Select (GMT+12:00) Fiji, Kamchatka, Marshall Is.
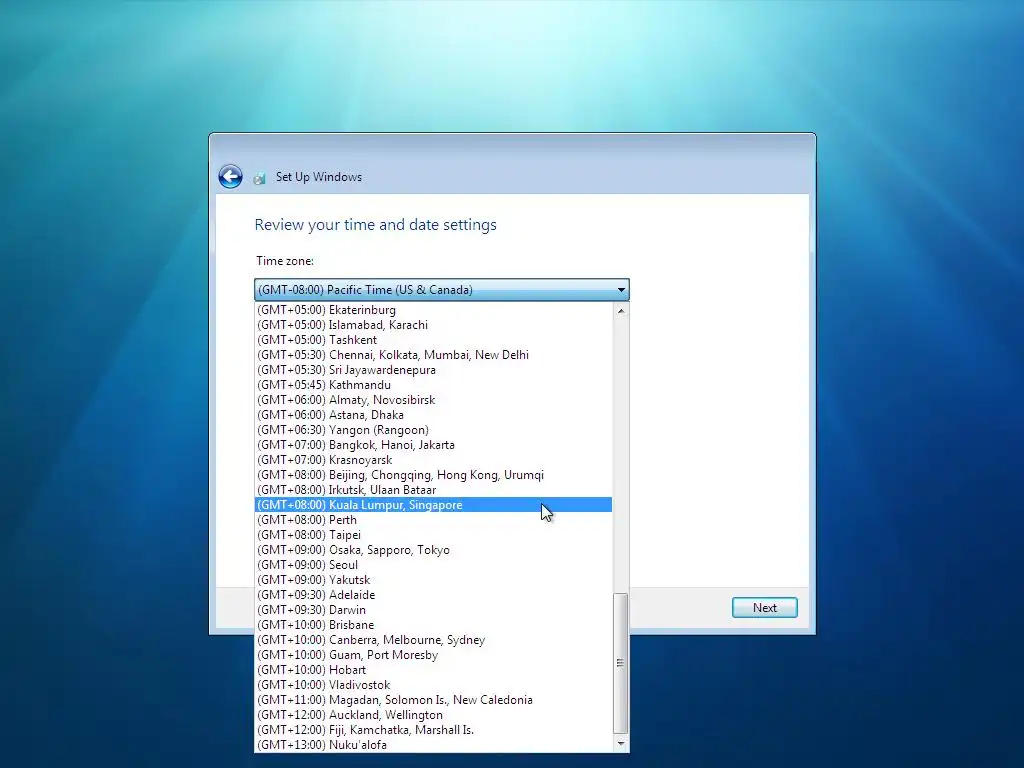The width and height of the screenshot is (1024, 768). click(x=433, y=730)
